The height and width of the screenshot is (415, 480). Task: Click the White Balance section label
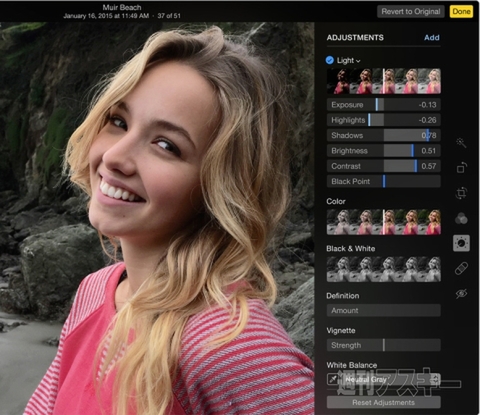pos(352,365)
